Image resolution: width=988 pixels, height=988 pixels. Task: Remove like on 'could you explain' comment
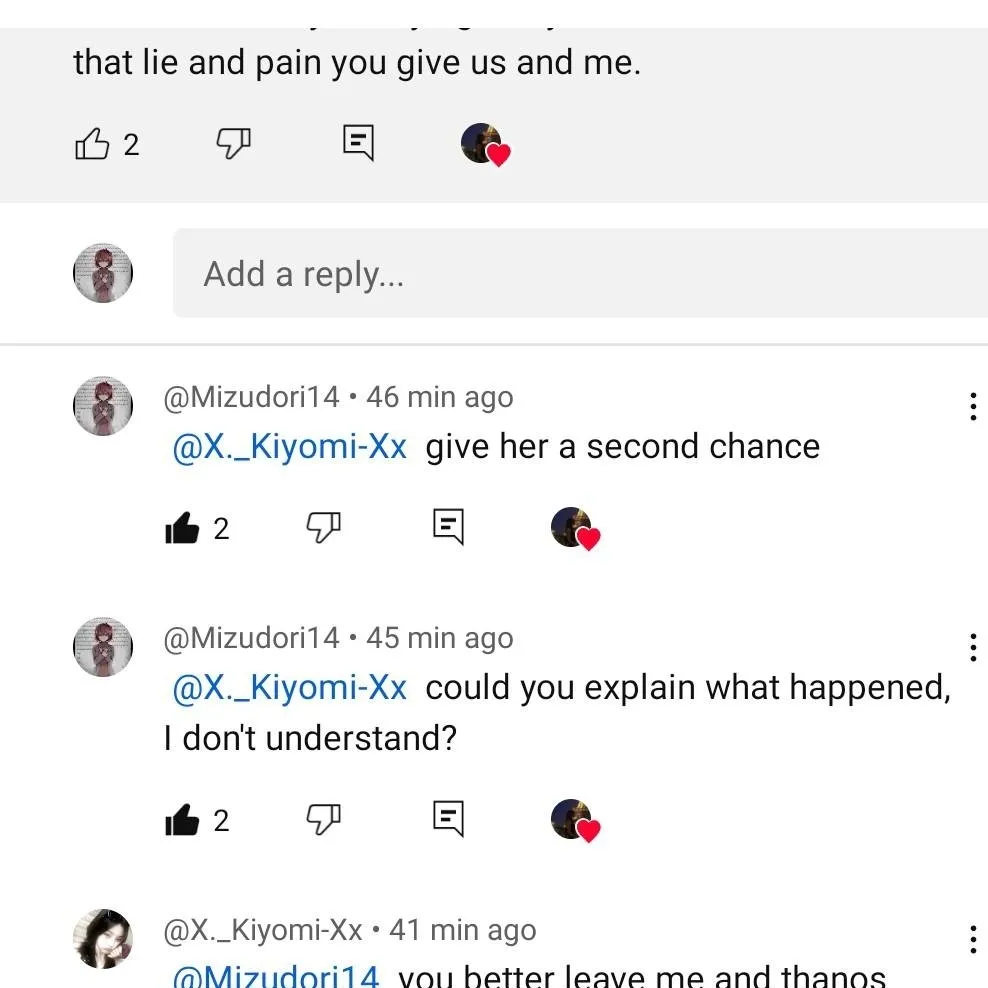point(182,821)
